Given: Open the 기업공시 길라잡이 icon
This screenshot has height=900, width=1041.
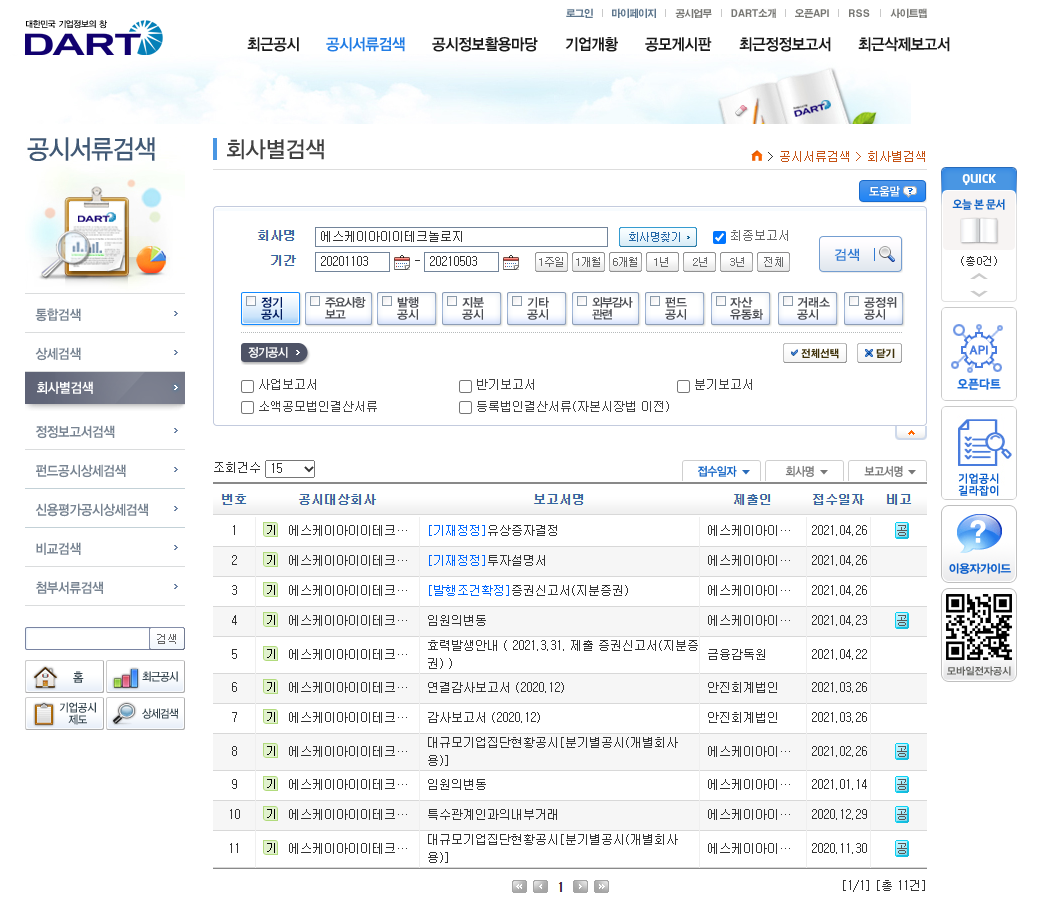Looking at the screenshot, I should point(978,454).
